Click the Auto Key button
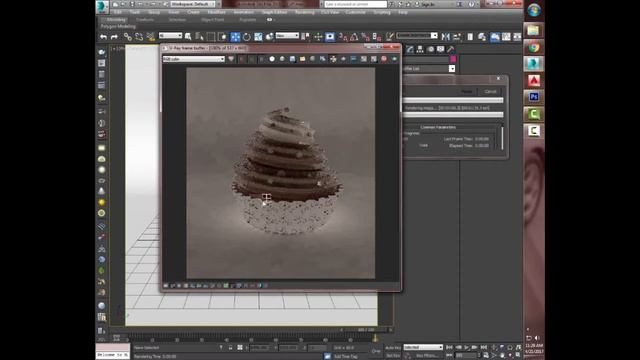Screen dimensions: 640x360 (393, 348)
